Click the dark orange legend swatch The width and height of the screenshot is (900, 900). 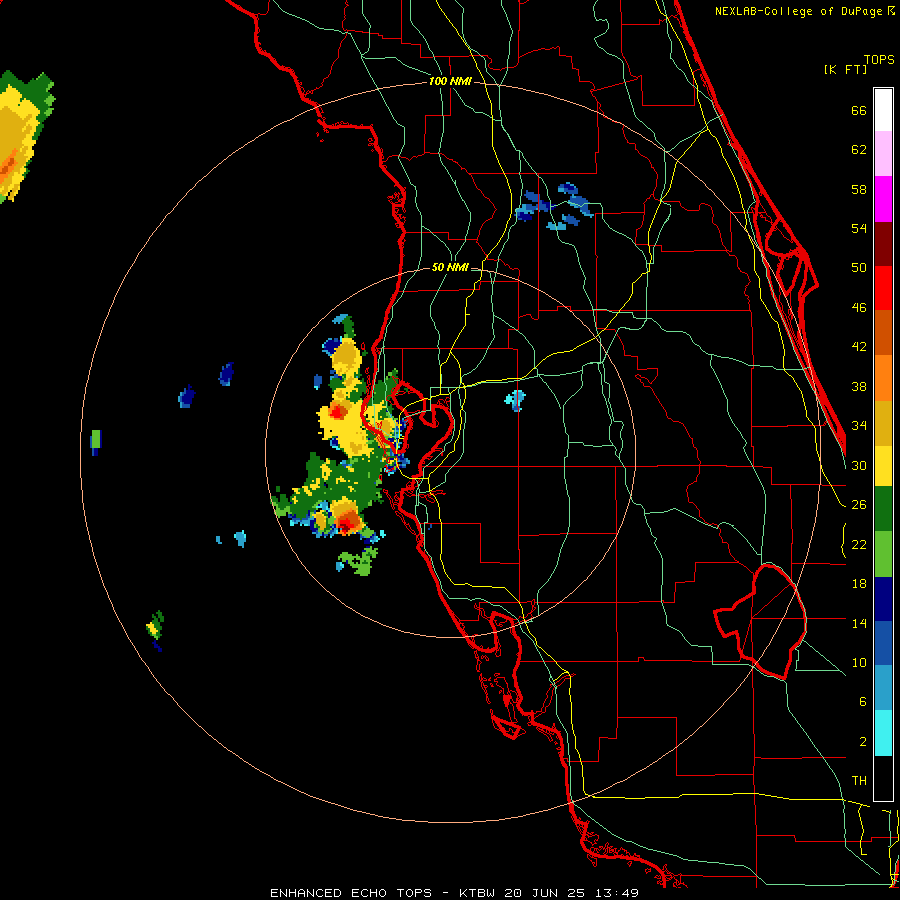pyautogui.click(x=883, y=333)
